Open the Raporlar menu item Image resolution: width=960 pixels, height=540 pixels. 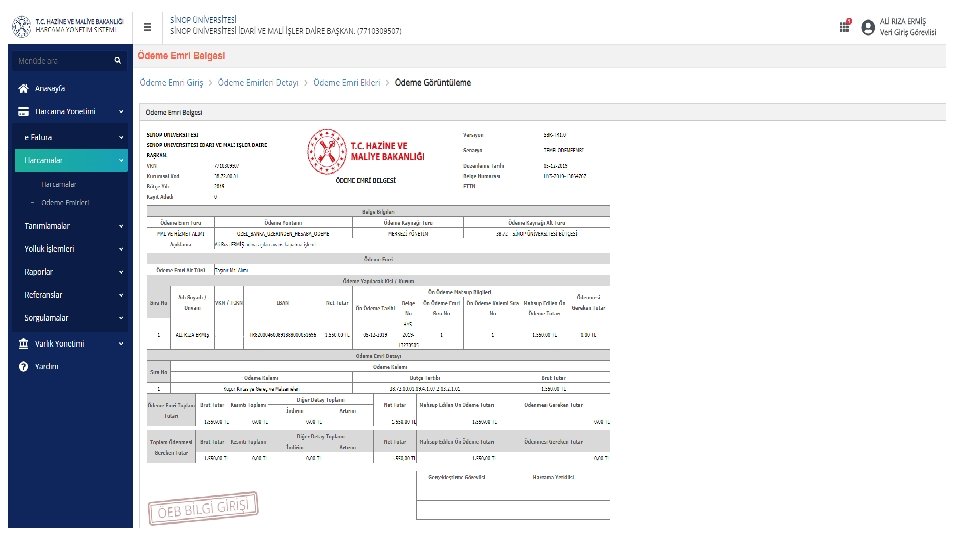point(39,272)
